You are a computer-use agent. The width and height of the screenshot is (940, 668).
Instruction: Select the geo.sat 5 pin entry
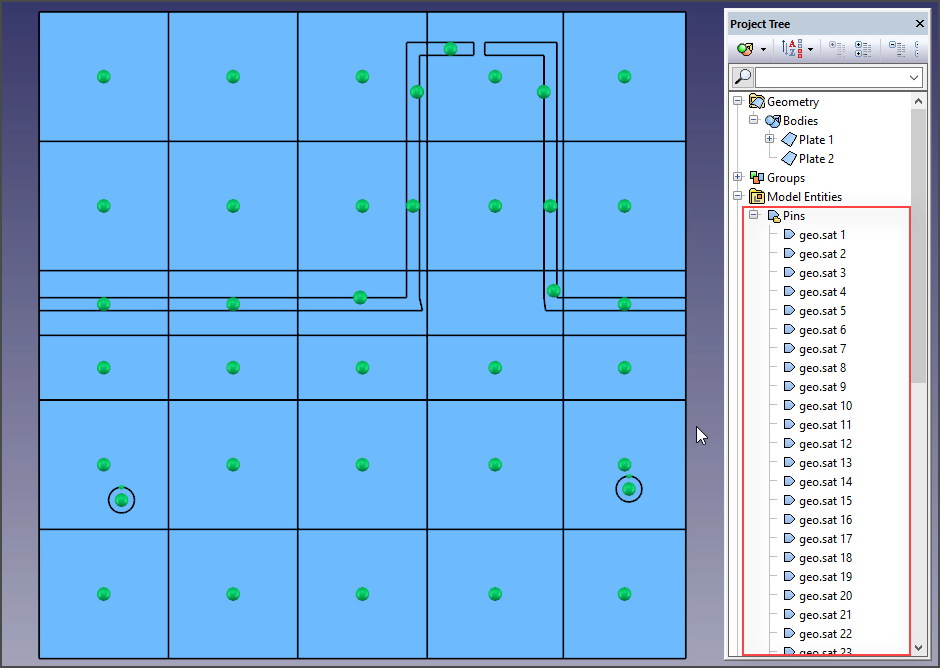point(822,311)
